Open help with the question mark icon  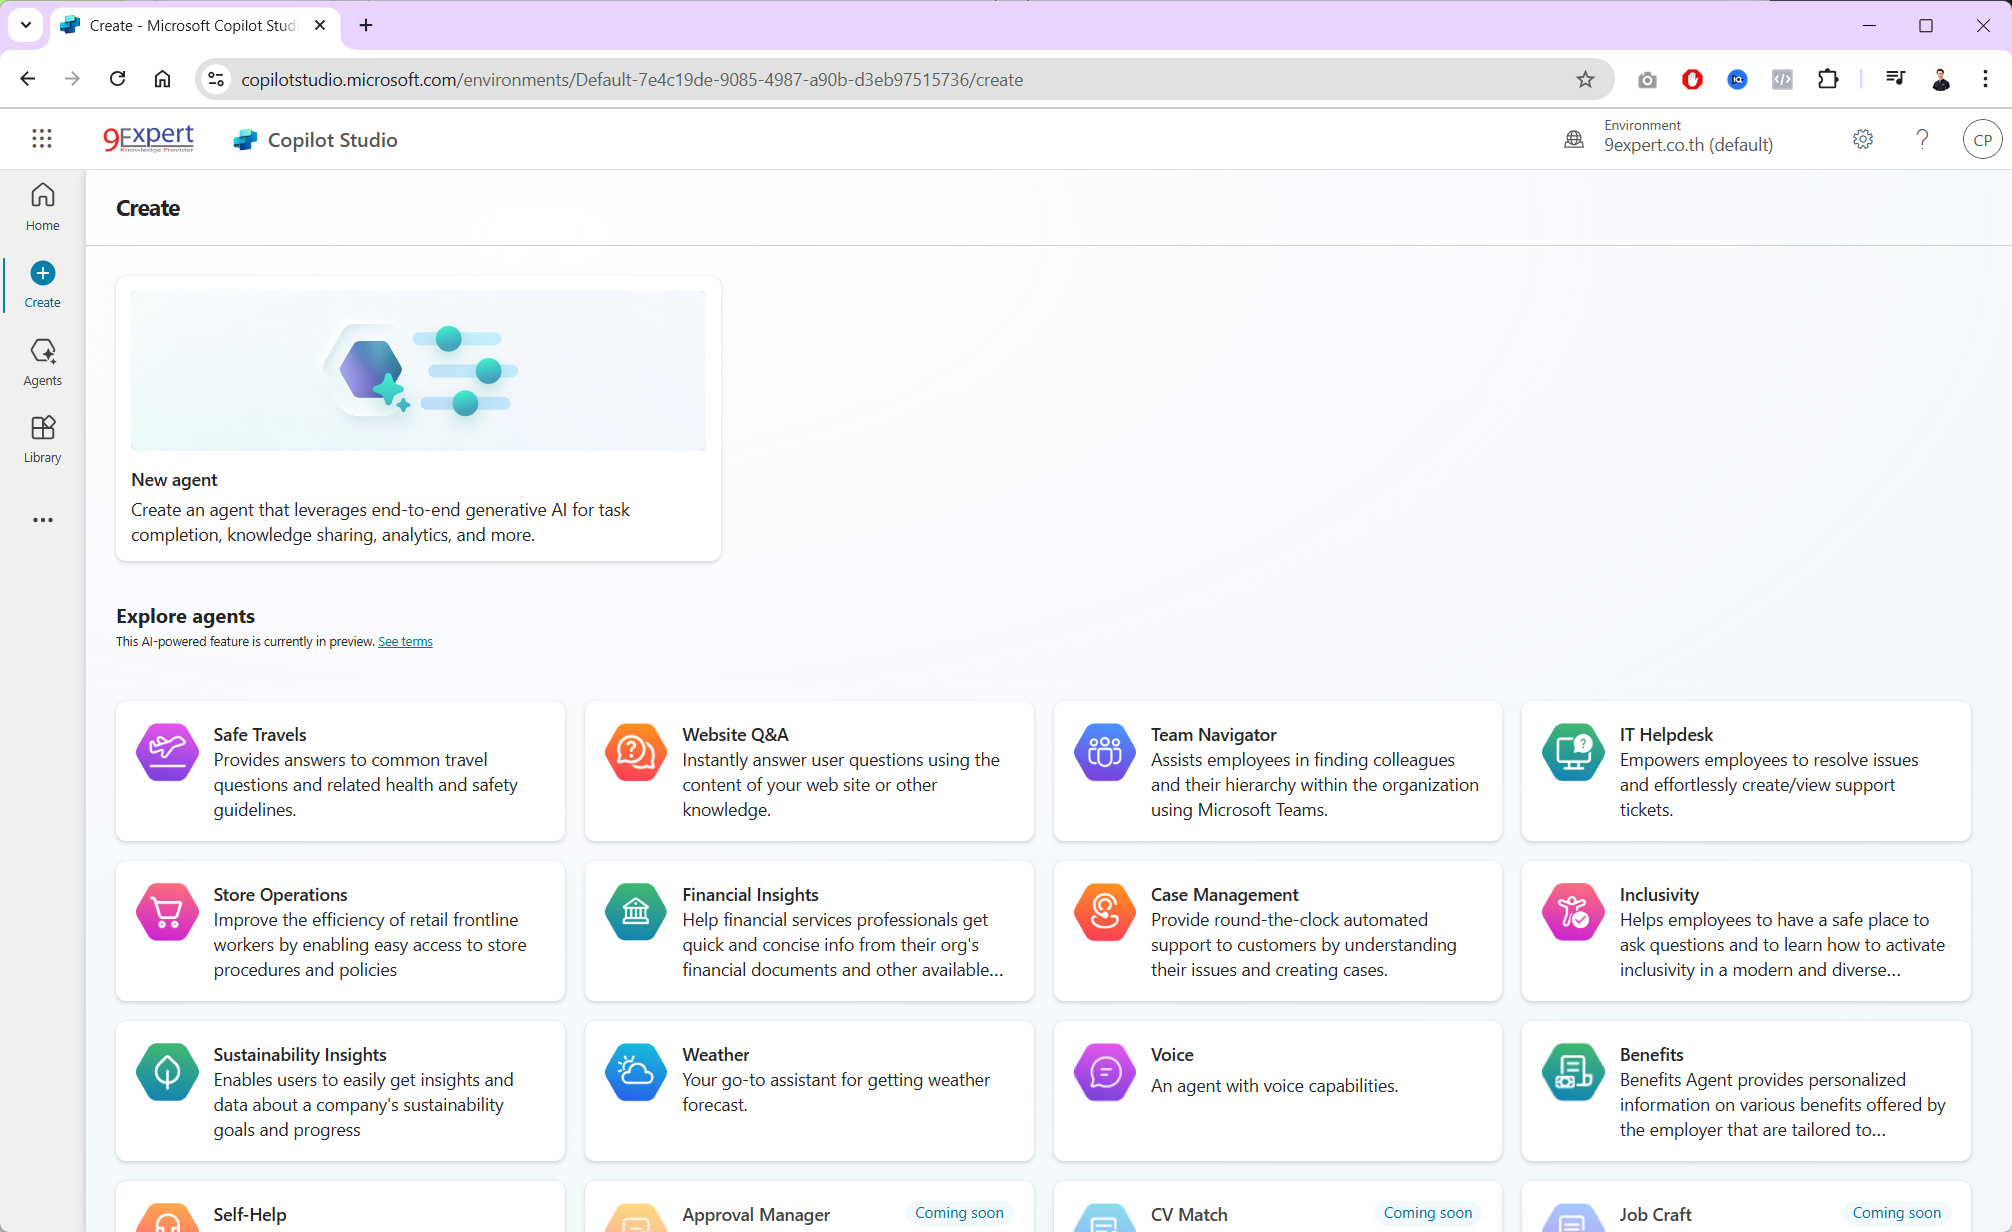point(1922,139)
